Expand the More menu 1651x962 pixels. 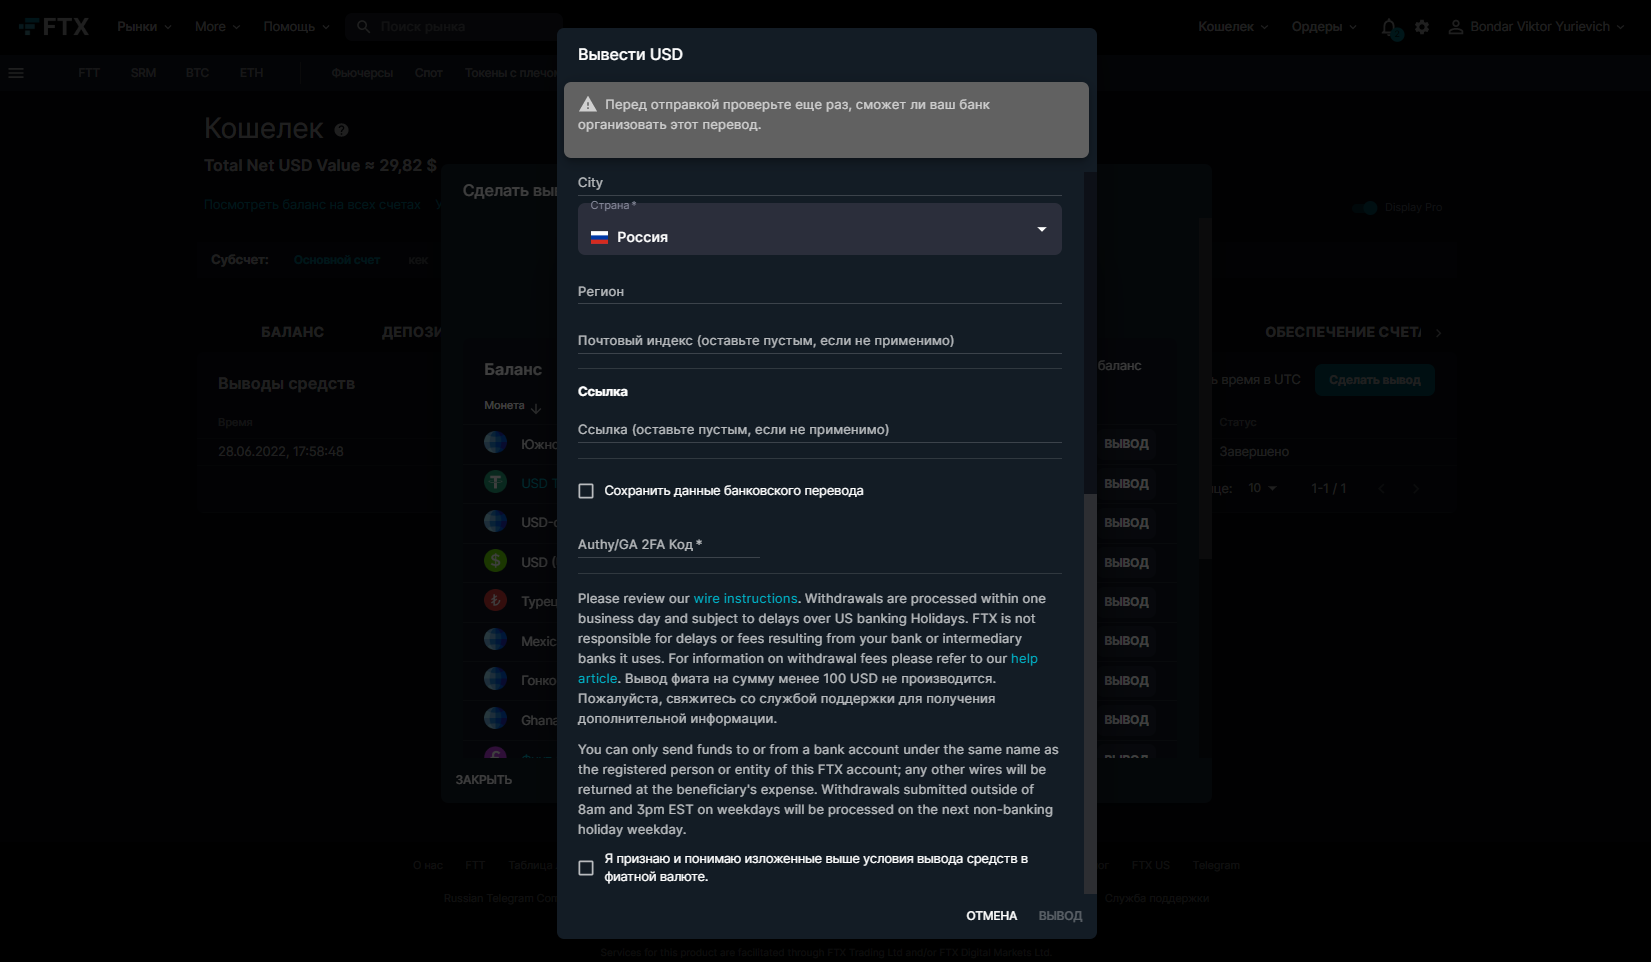point(217,27)
